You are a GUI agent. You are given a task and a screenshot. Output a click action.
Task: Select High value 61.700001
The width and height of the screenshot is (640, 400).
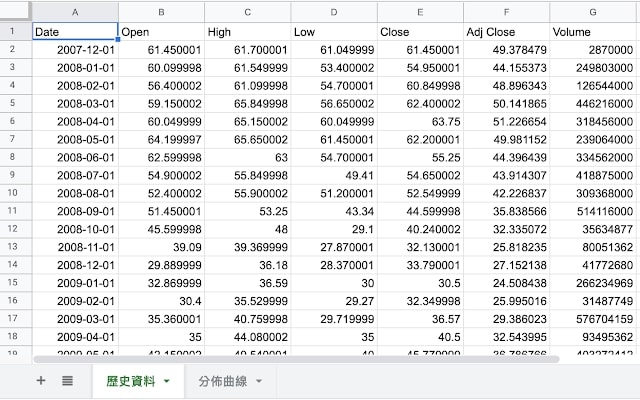coord(247,50)
